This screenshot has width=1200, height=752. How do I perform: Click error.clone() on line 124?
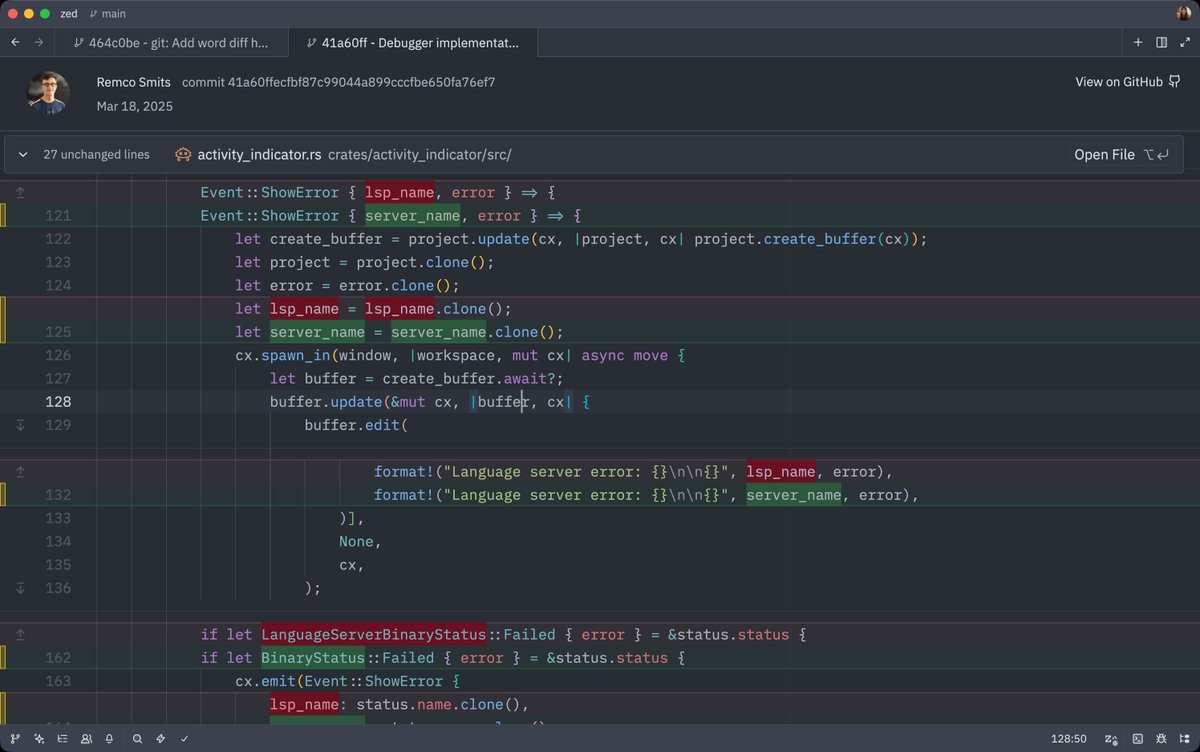pyautogui.click(x=400, y=285)
